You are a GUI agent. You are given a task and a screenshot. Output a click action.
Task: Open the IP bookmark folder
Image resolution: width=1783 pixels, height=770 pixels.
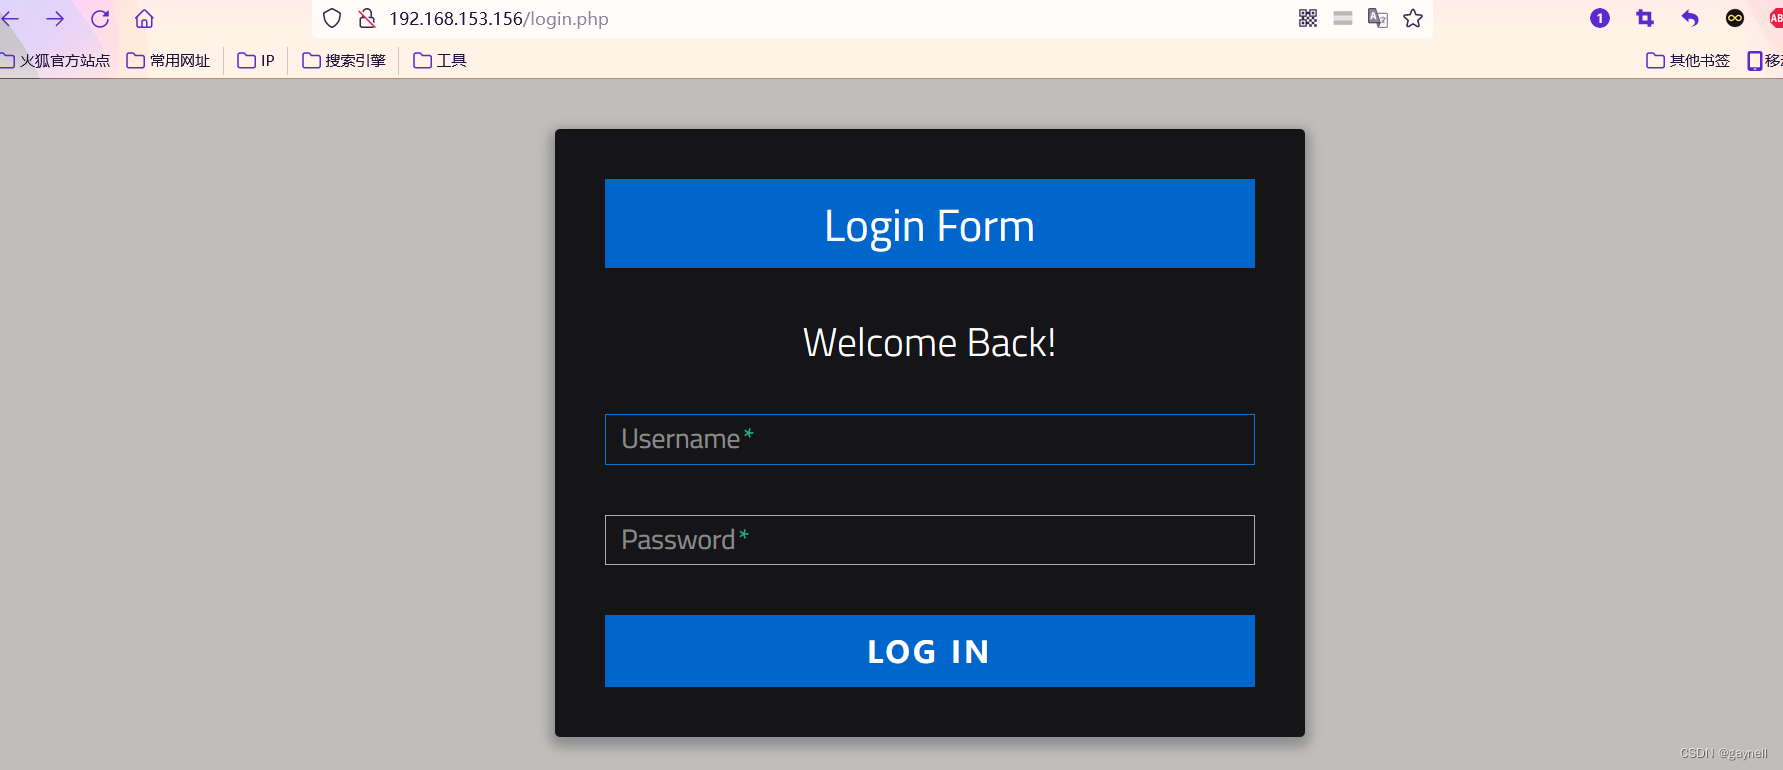[x=256, y=61]
